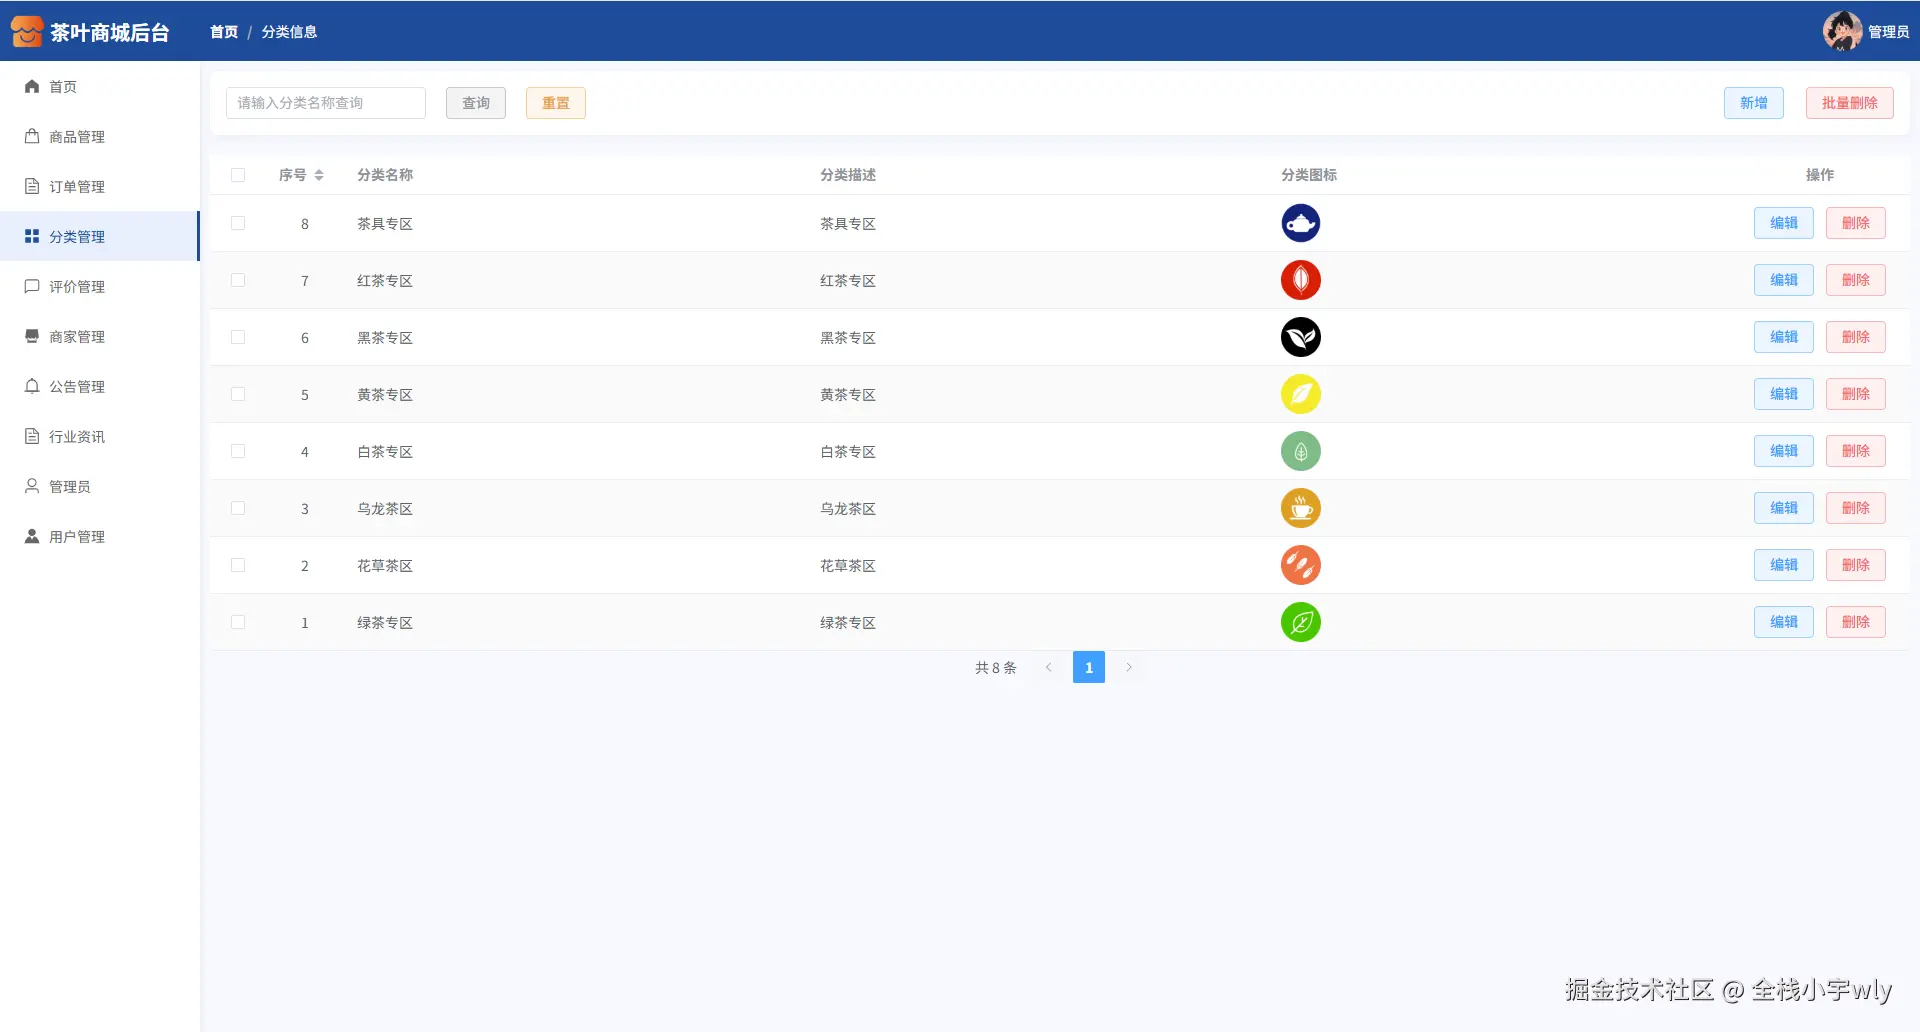Viewport: 1920px width, 1032px height.
Task: Navigate to 行业资讯 in sidebar
Action: tap(100, 437)
